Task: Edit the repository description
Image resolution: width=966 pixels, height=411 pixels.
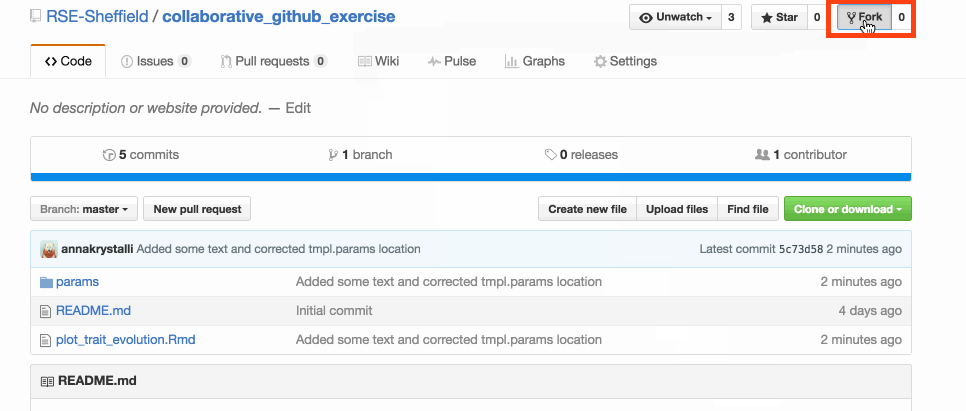Action: (x=298, y=108)
